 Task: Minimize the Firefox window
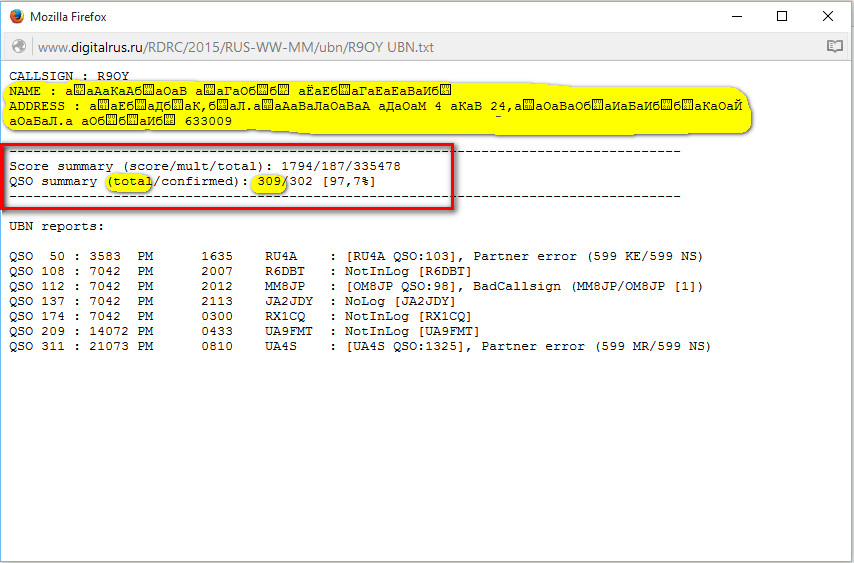pyautogui.click(x=736, y=17)
